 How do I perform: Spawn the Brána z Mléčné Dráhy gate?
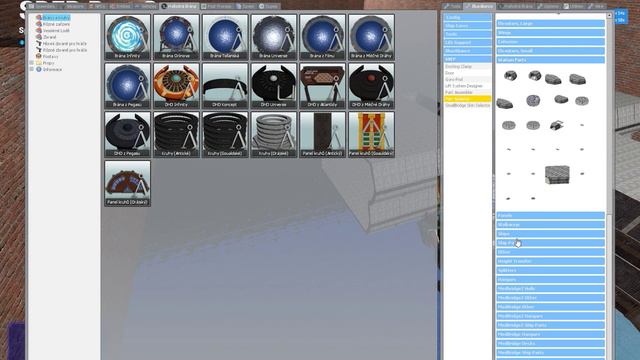click(371, 37)
